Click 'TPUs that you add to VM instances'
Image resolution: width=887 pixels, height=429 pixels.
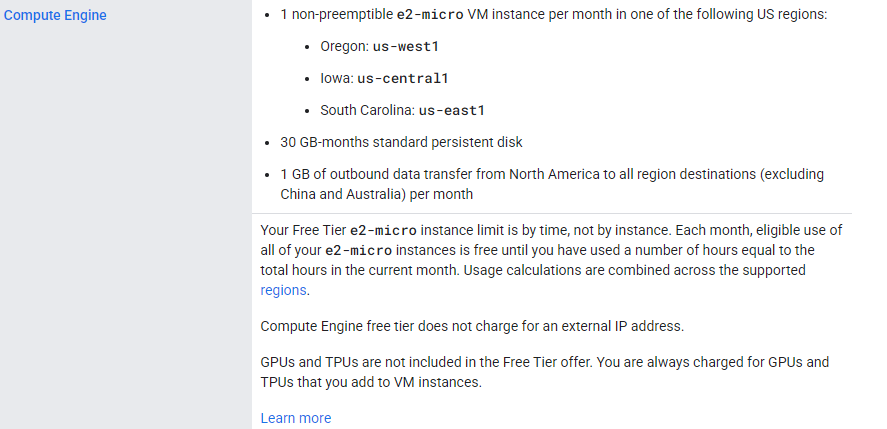click(372, 382)
